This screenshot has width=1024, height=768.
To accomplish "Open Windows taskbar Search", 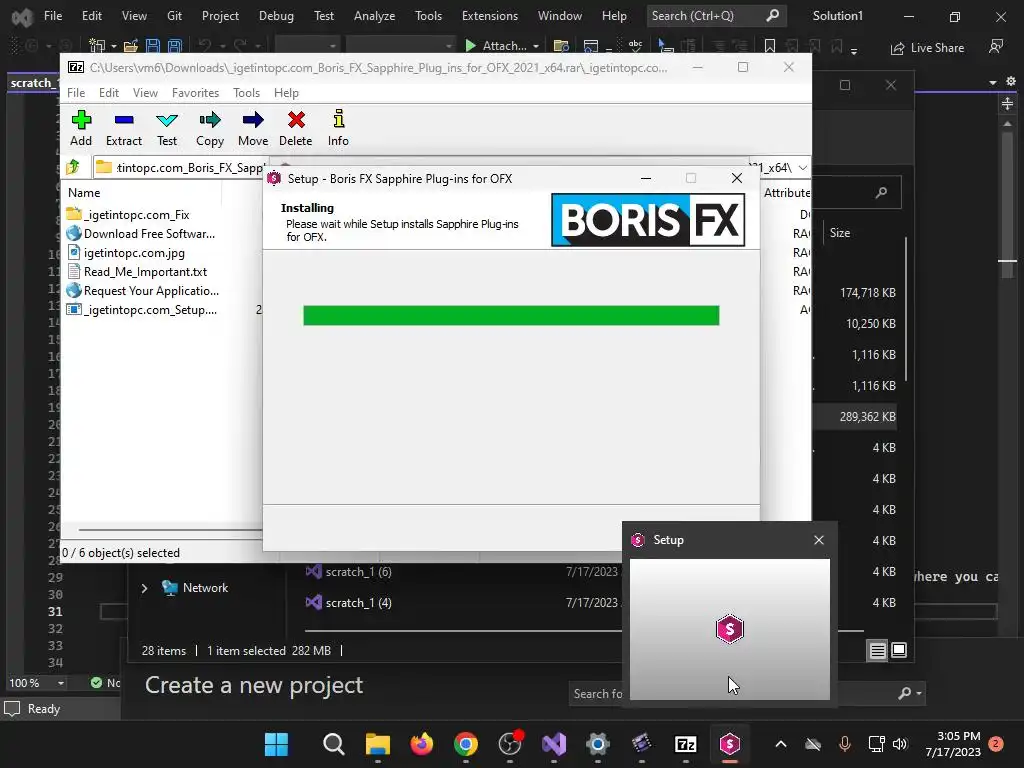I will coord(334,744).
